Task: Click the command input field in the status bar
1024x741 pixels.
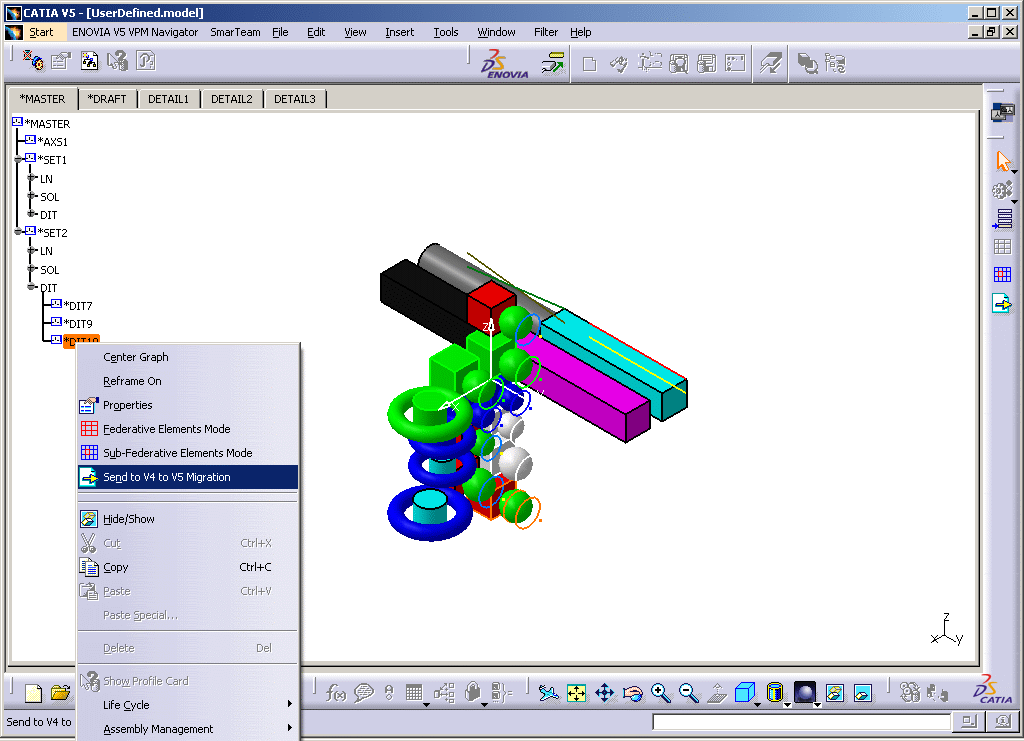Action: coord(801,722)
